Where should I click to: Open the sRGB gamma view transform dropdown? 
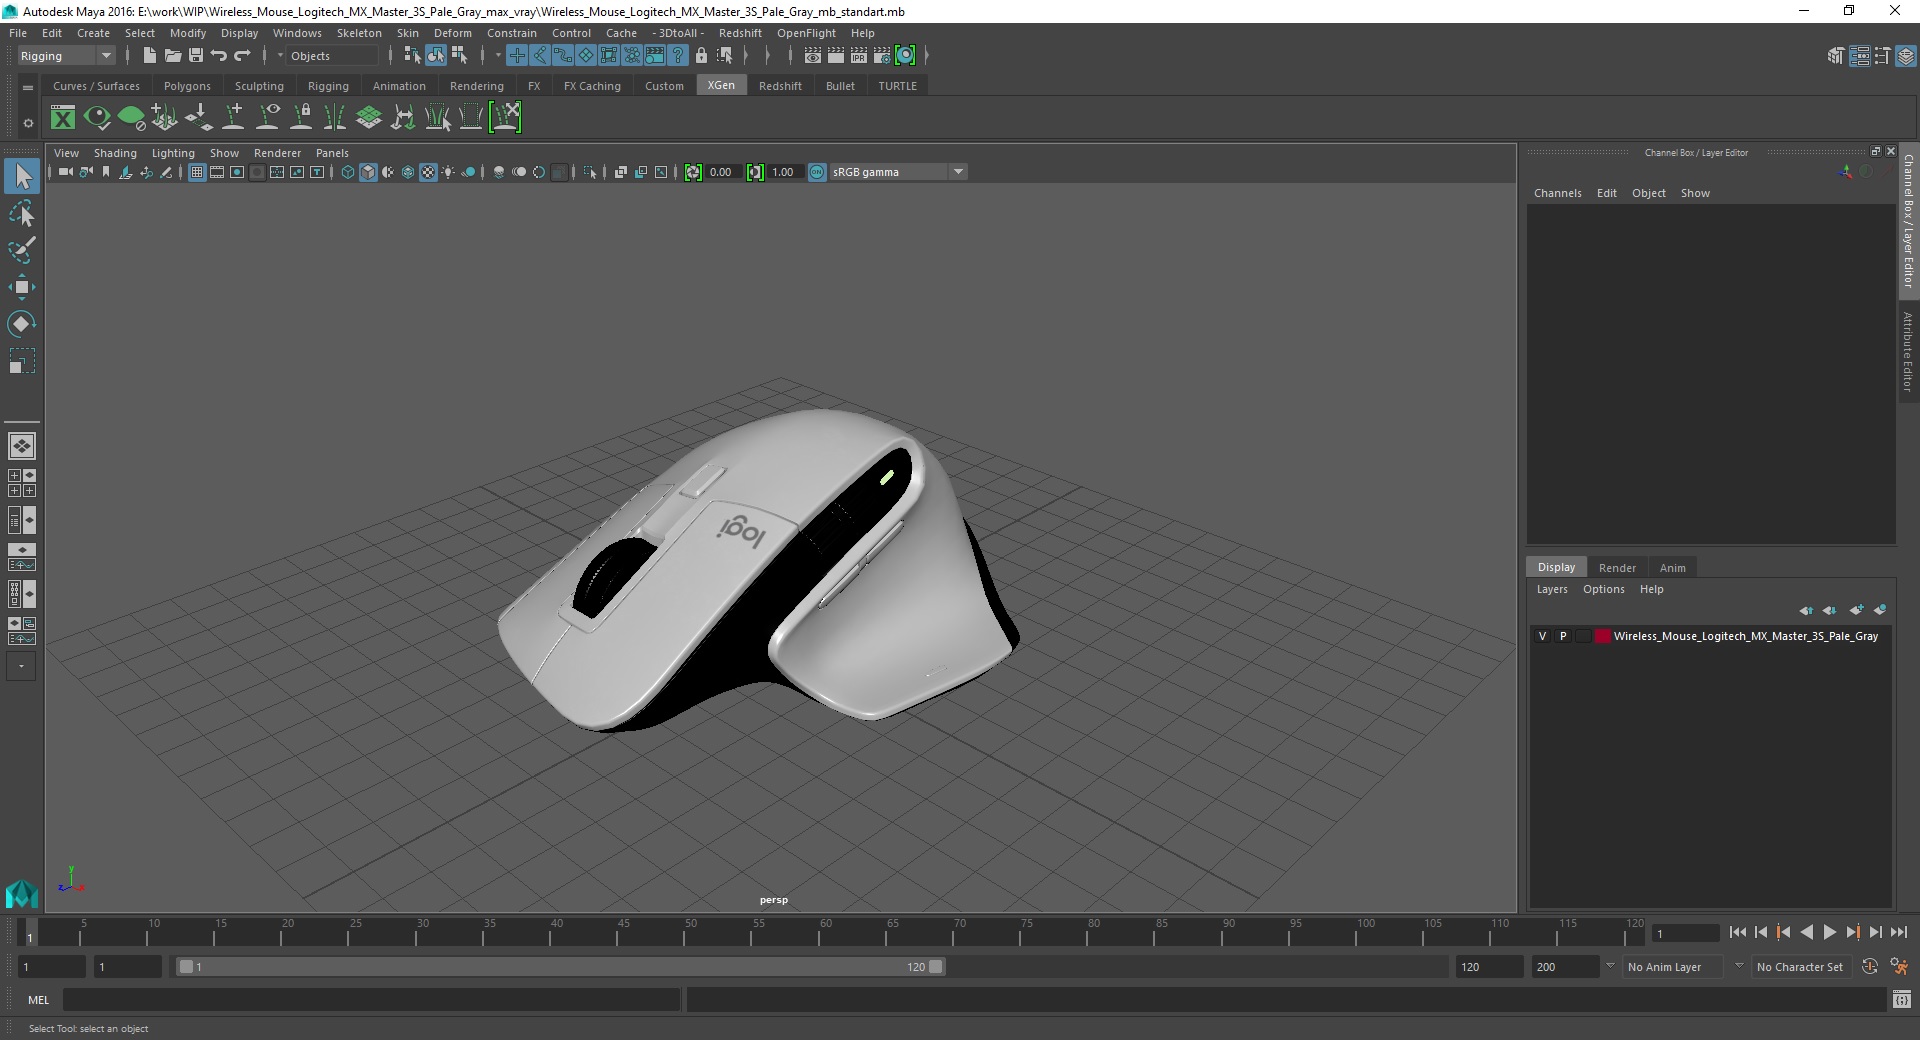click(x=898, y=172)
